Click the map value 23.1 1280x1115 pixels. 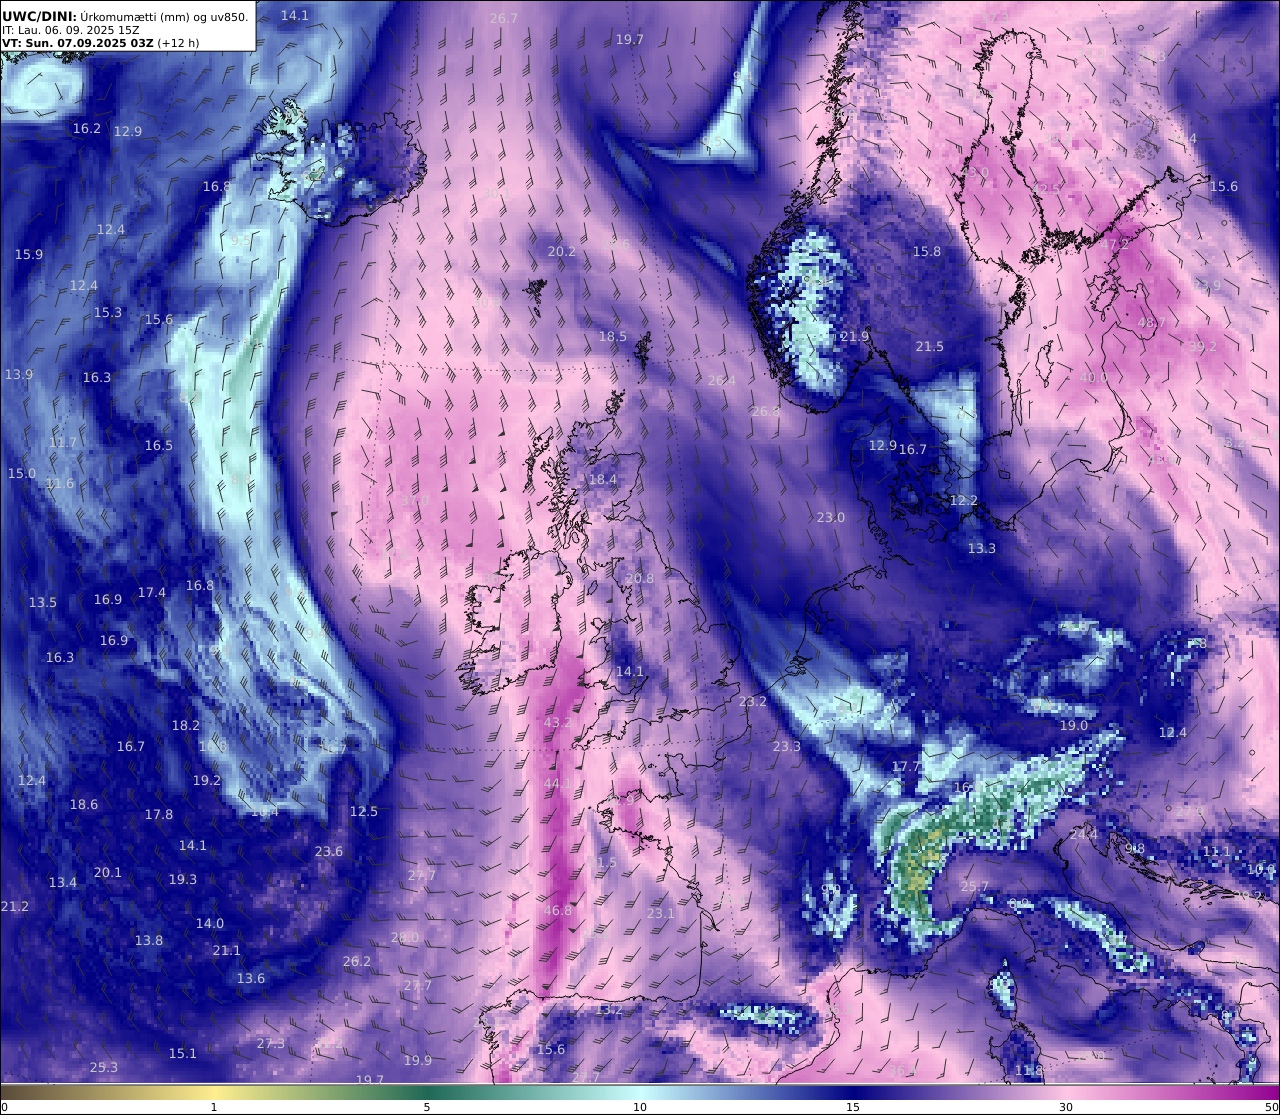point(661,914)
